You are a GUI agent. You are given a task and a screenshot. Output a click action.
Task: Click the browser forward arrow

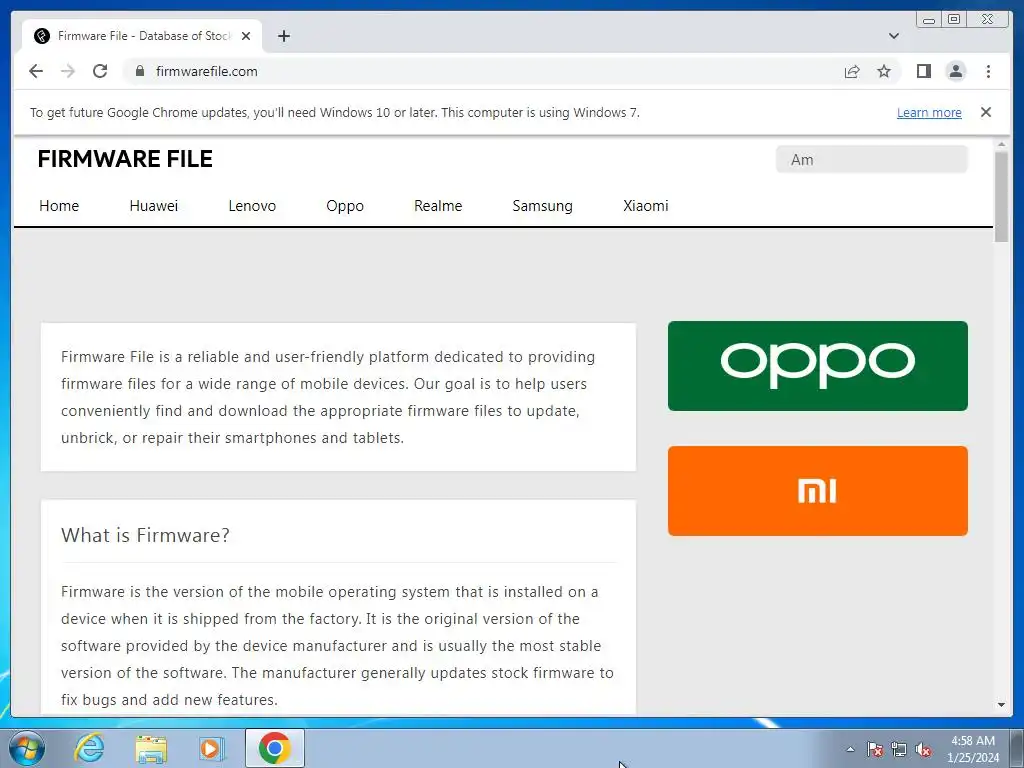(68, 71)
